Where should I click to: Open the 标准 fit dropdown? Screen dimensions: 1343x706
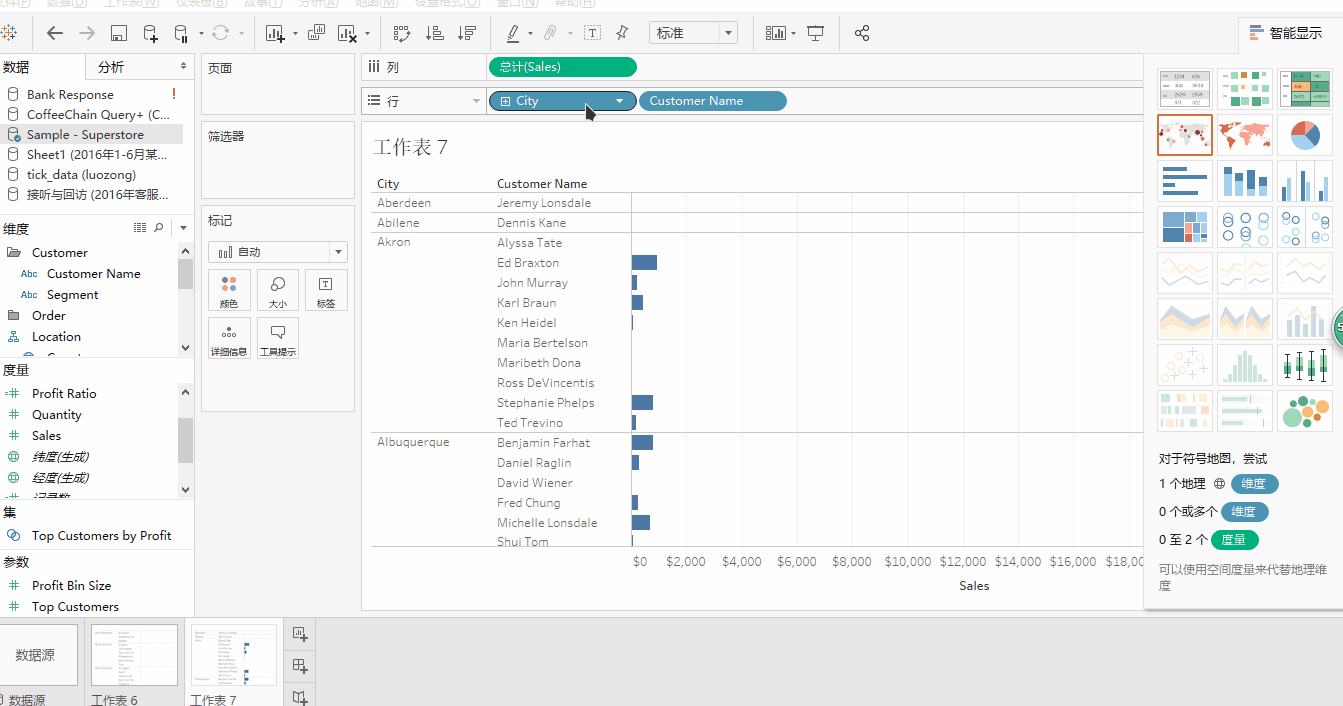[x=729, y=32]
